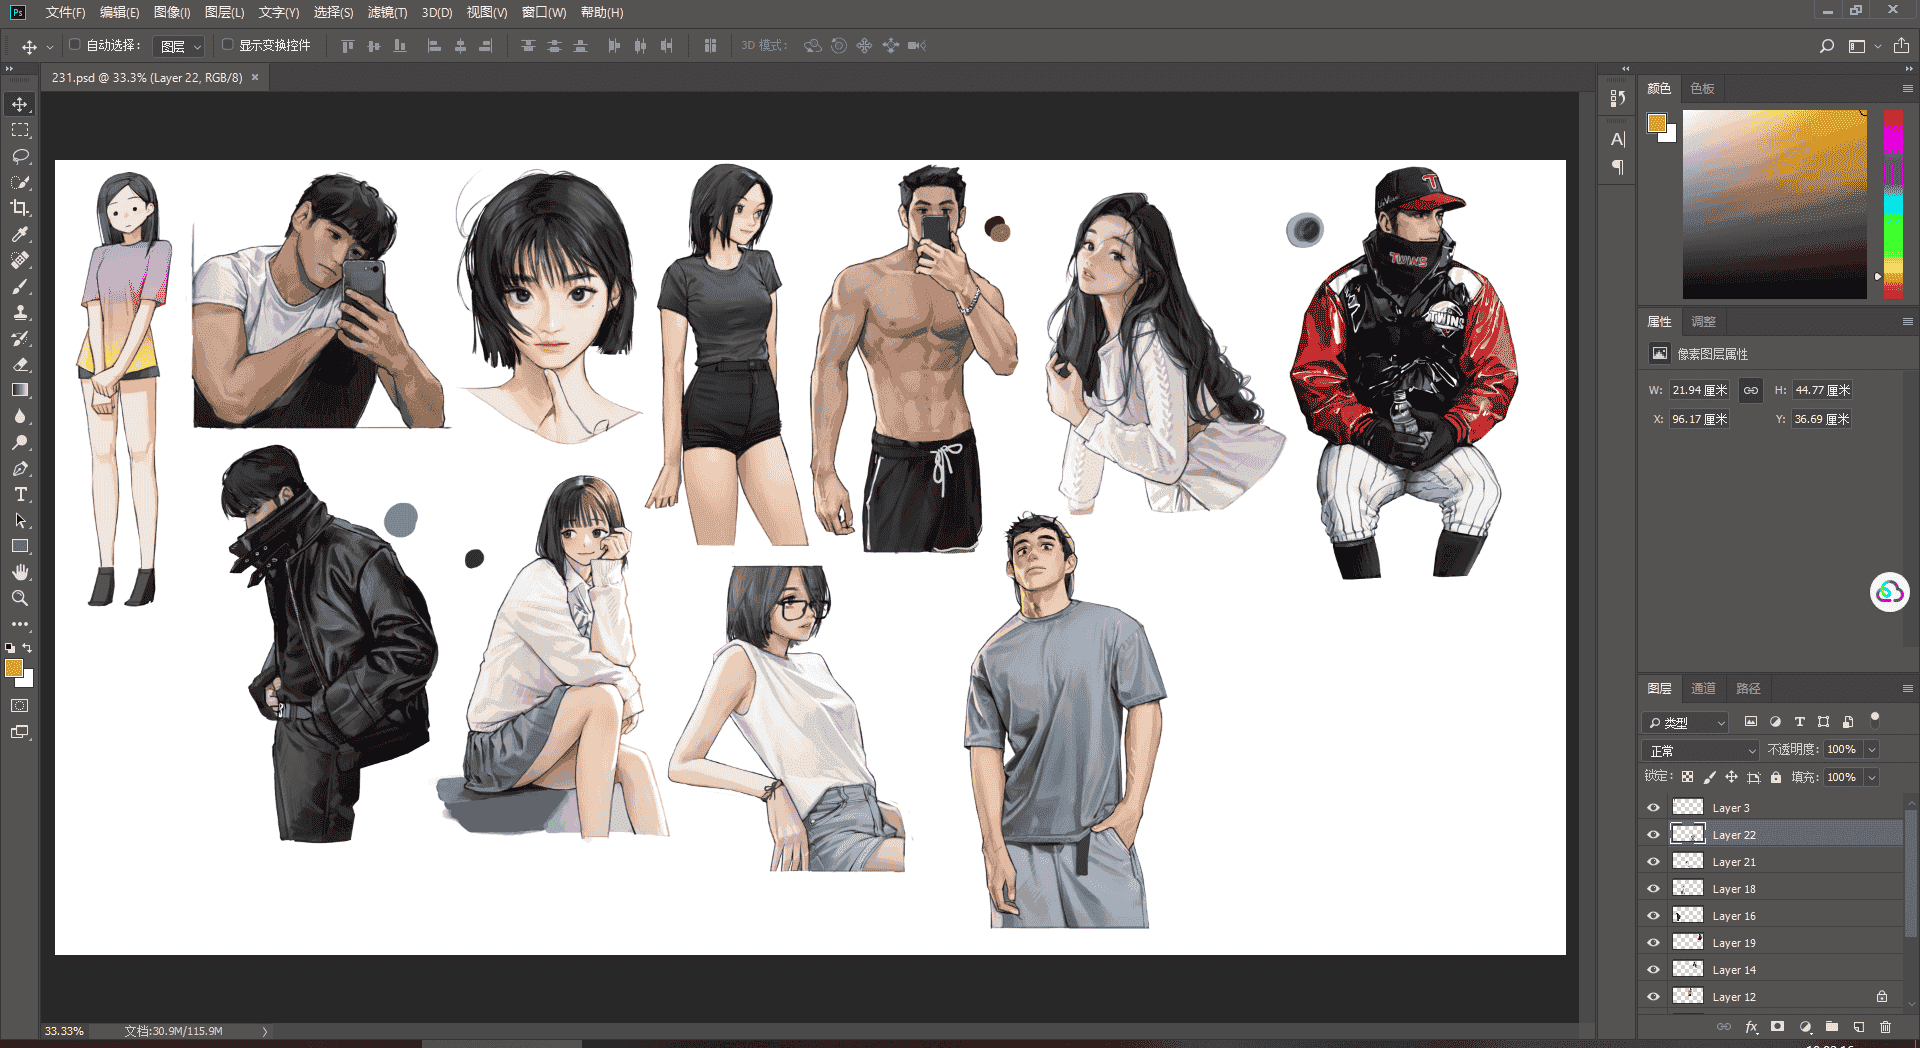Screen dimensions: 1920x1048
Task: Select the Eyedropper tool
Action: tap(20, 234)
